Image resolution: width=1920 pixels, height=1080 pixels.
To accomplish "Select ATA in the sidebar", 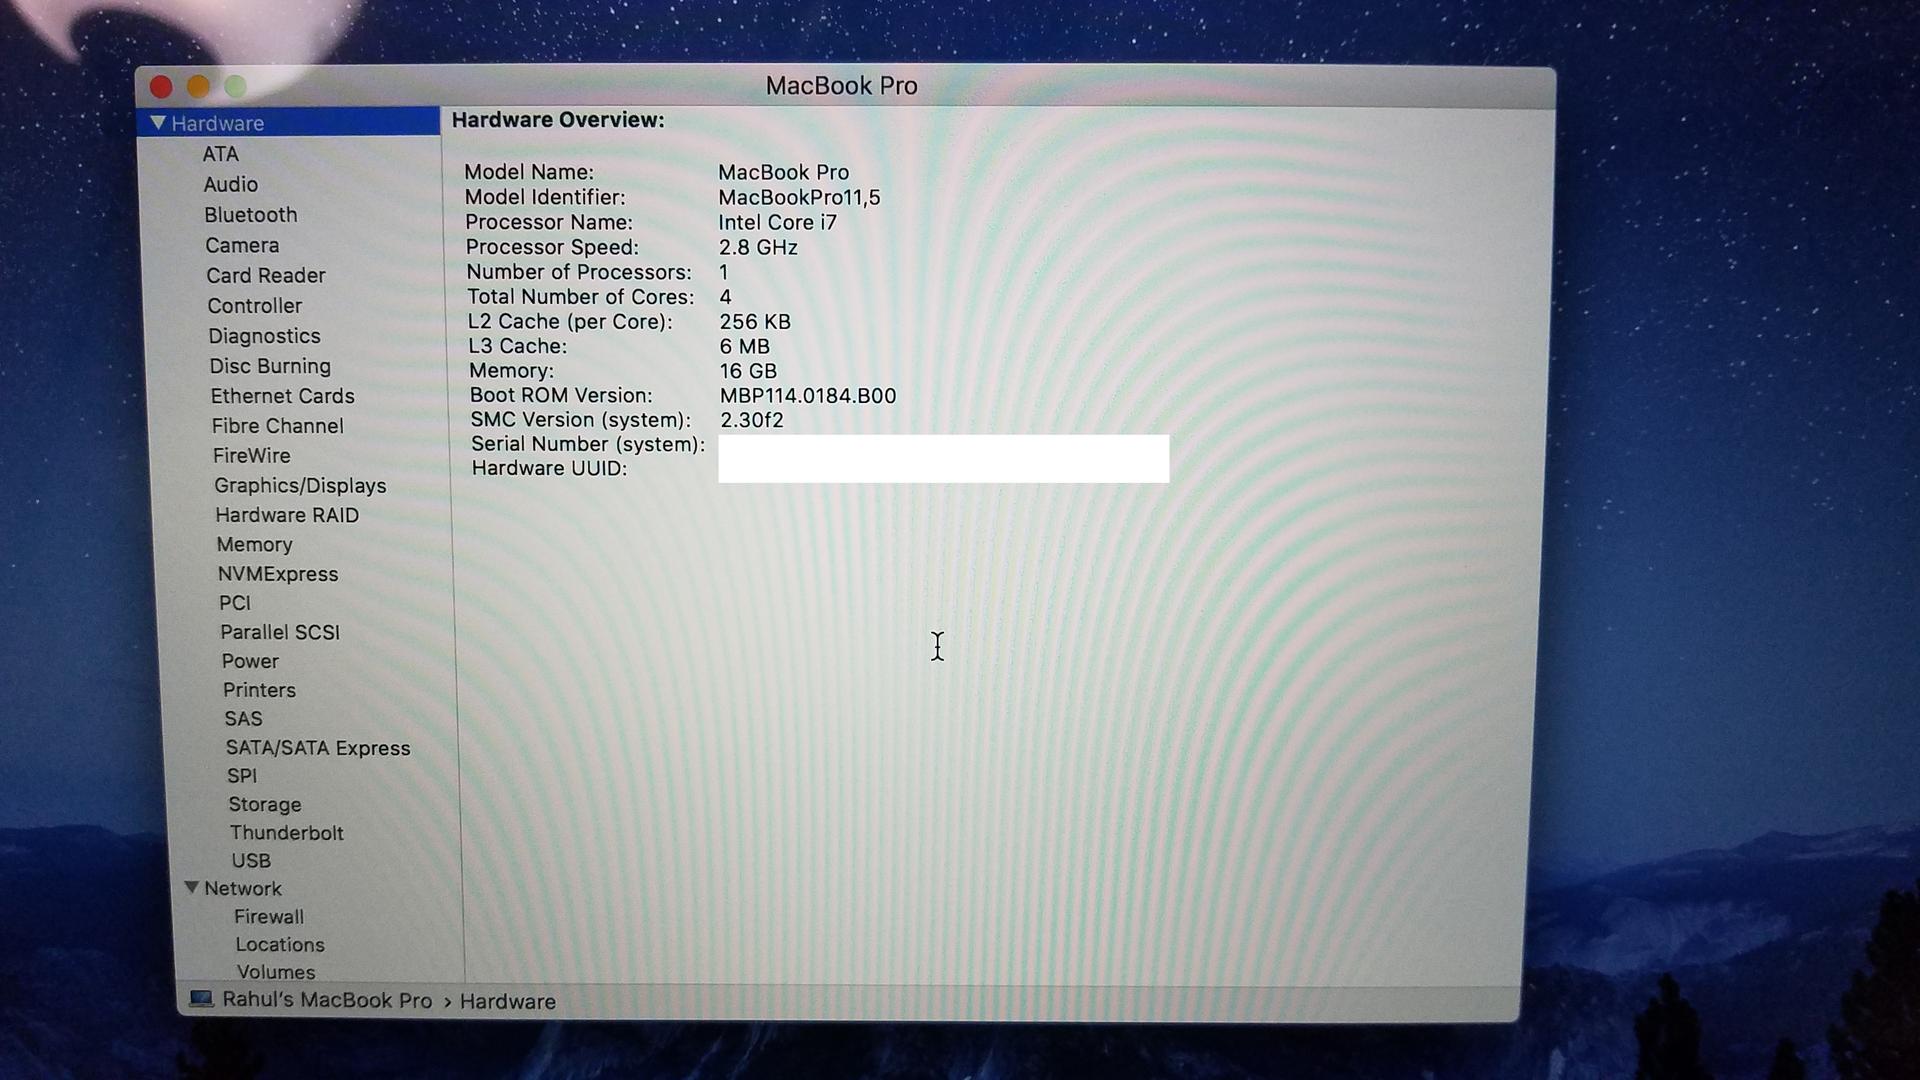I will click(x=220, y=154).
